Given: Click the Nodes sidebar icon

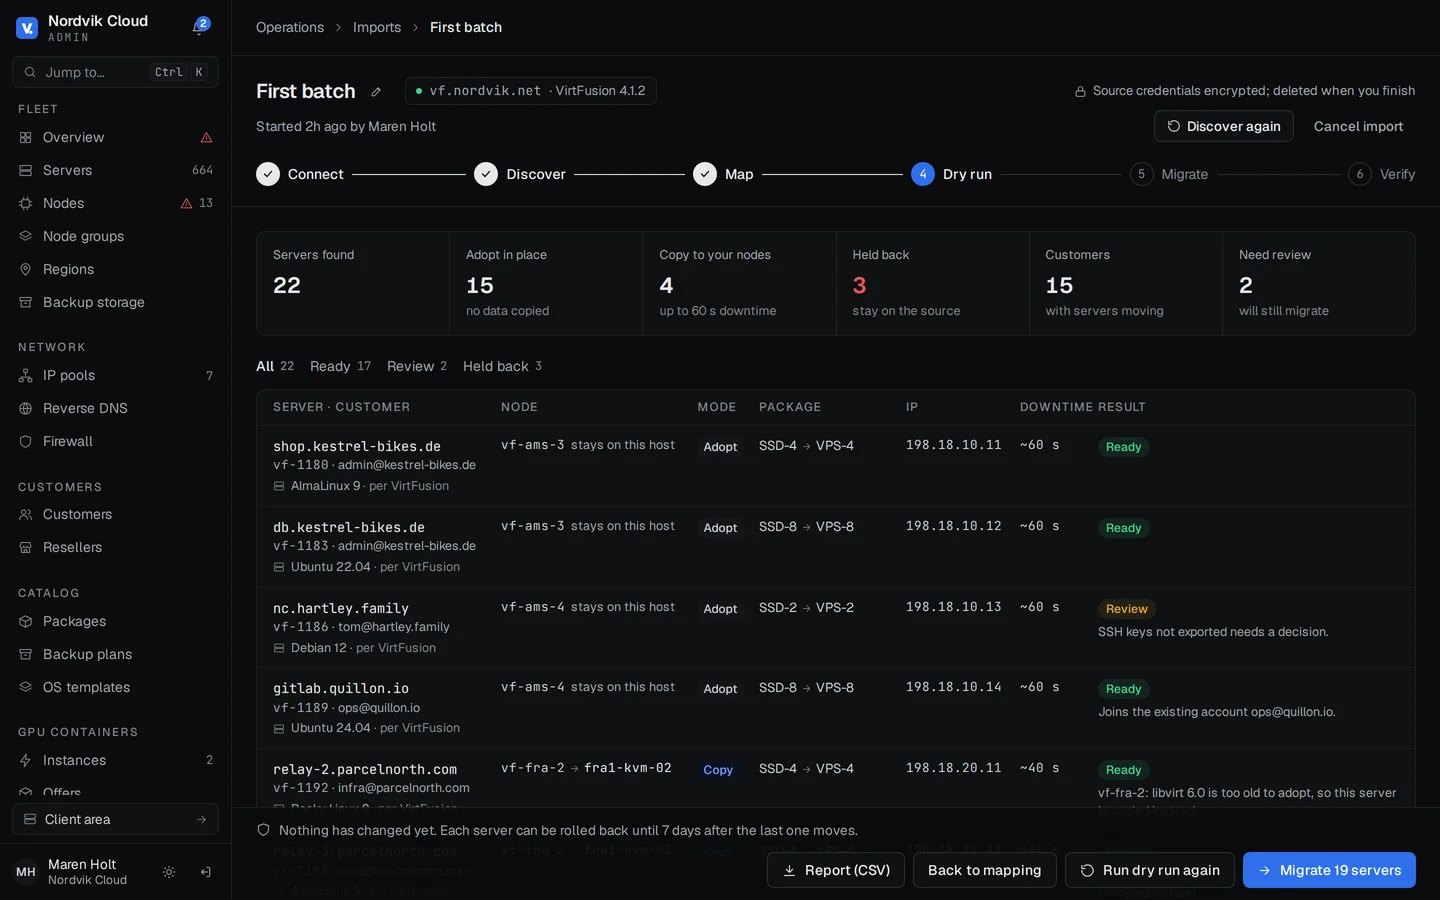Looking at the screenshot, I should tap(26, 203).
